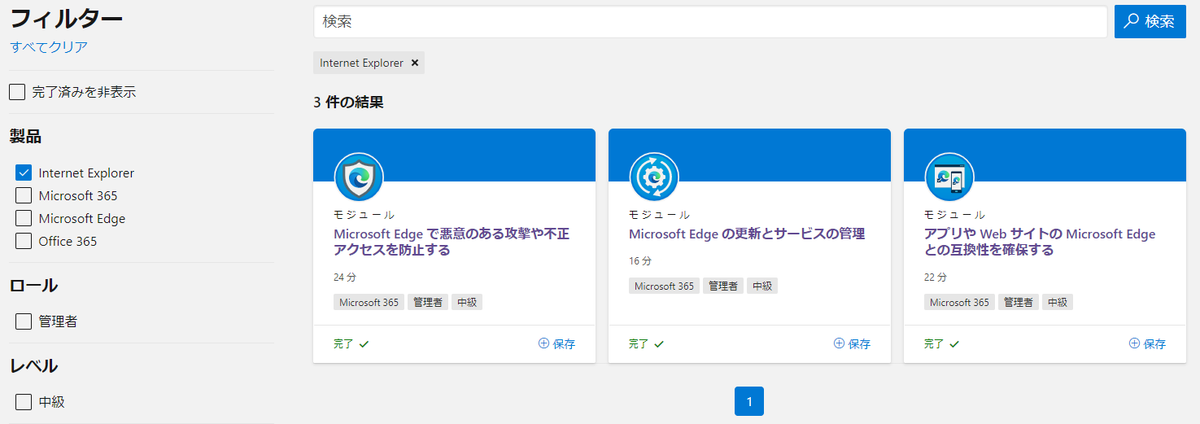Open the shield icon of Edge security module
This screenshot has height=424, width=1200.
pos(358,177)
